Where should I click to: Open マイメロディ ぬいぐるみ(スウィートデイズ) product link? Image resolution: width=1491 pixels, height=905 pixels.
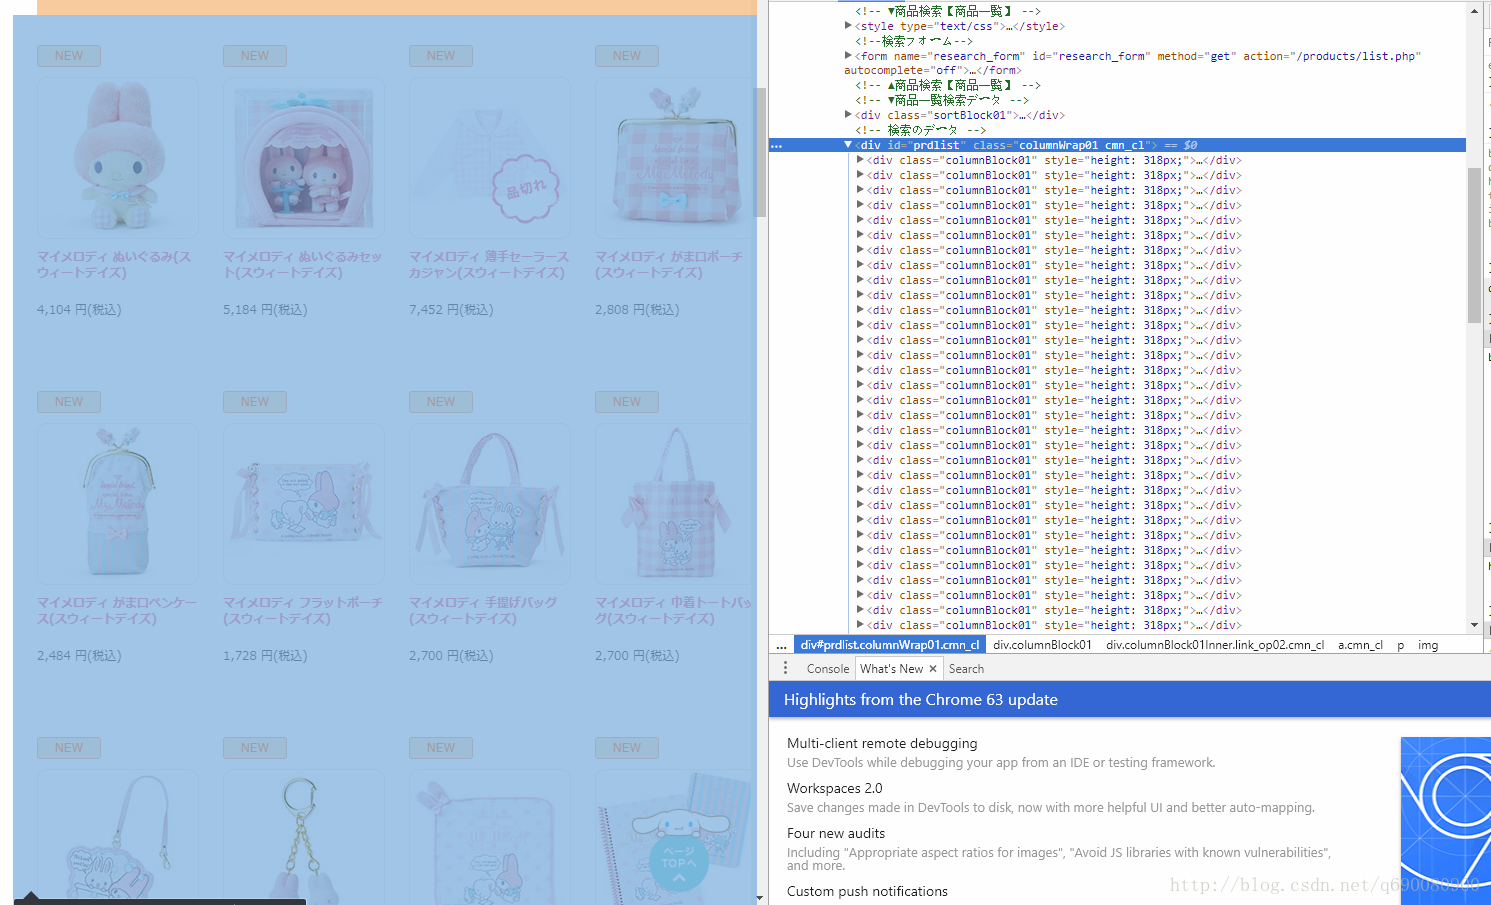coord(113,265)
